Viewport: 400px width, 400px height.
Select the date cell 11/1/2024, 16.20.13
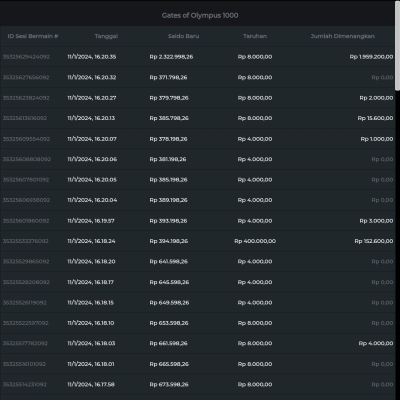(91, 118)
